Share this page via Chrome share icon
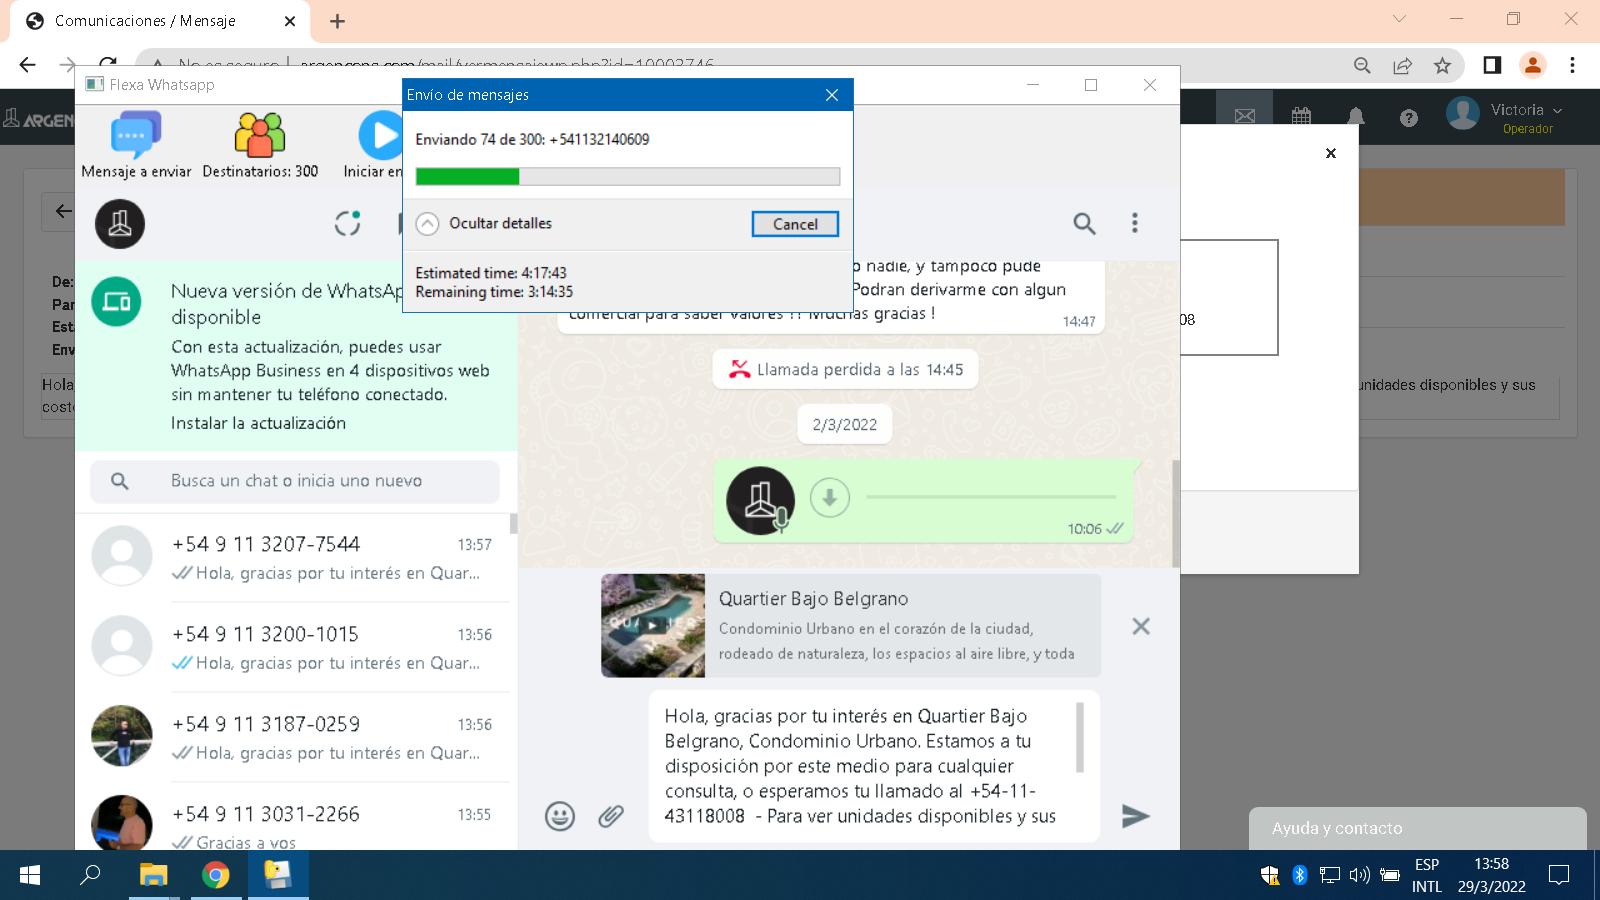Viewport: 1600px width, 900px height. [x=1402, y=65]
